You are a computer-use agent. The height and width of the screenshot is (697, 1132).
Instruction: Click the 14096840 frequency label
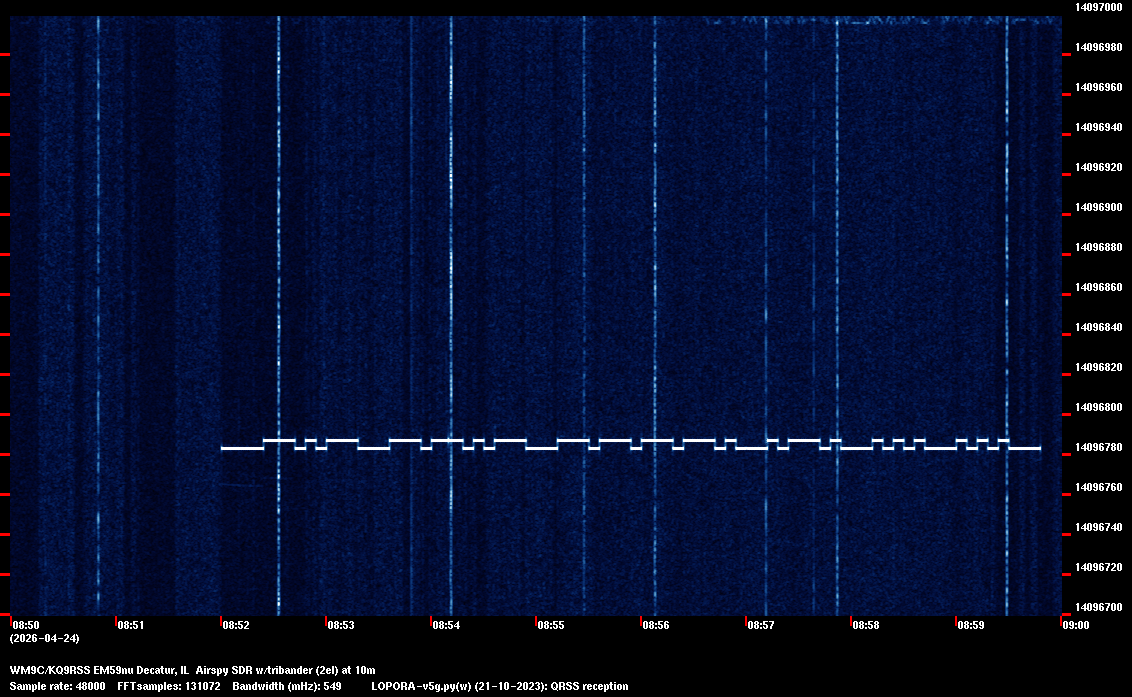point(1097,327)
